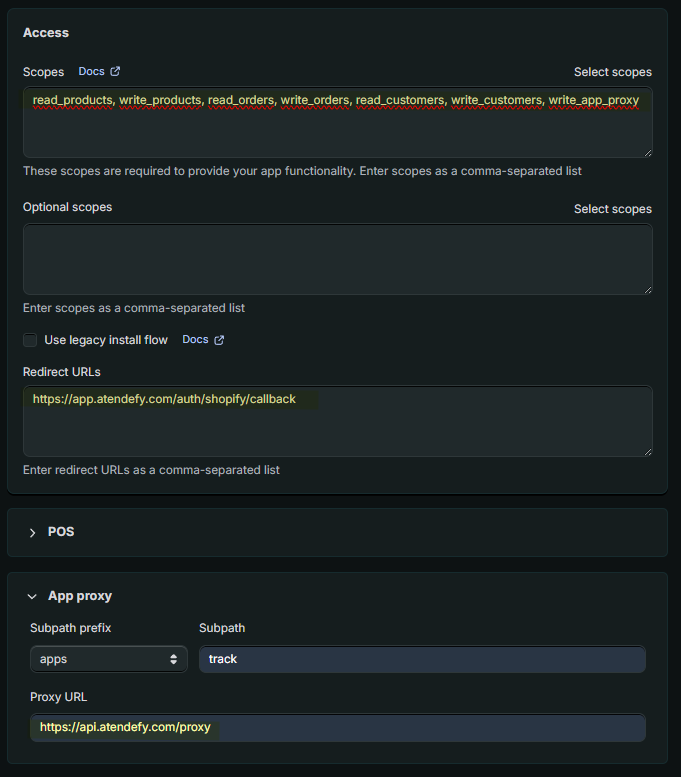The width and height of the screenshot is (681, 777).
Task: Expand the POS section chevron
Action: point(32,533)
